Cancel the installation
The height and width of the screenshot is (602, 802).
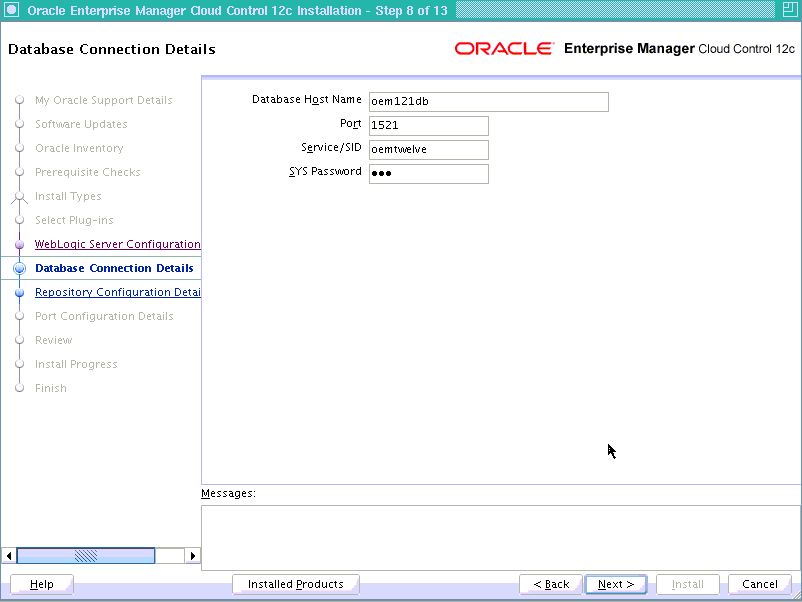tap(759, 584)
